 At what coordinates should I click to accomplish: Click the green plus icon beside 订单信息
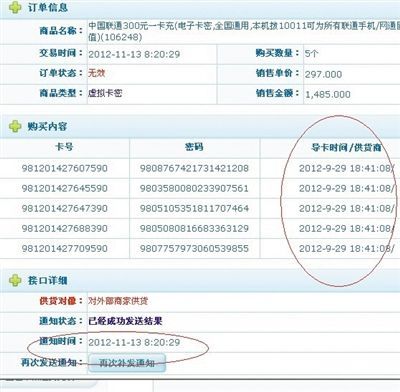(x=15, y=7)
